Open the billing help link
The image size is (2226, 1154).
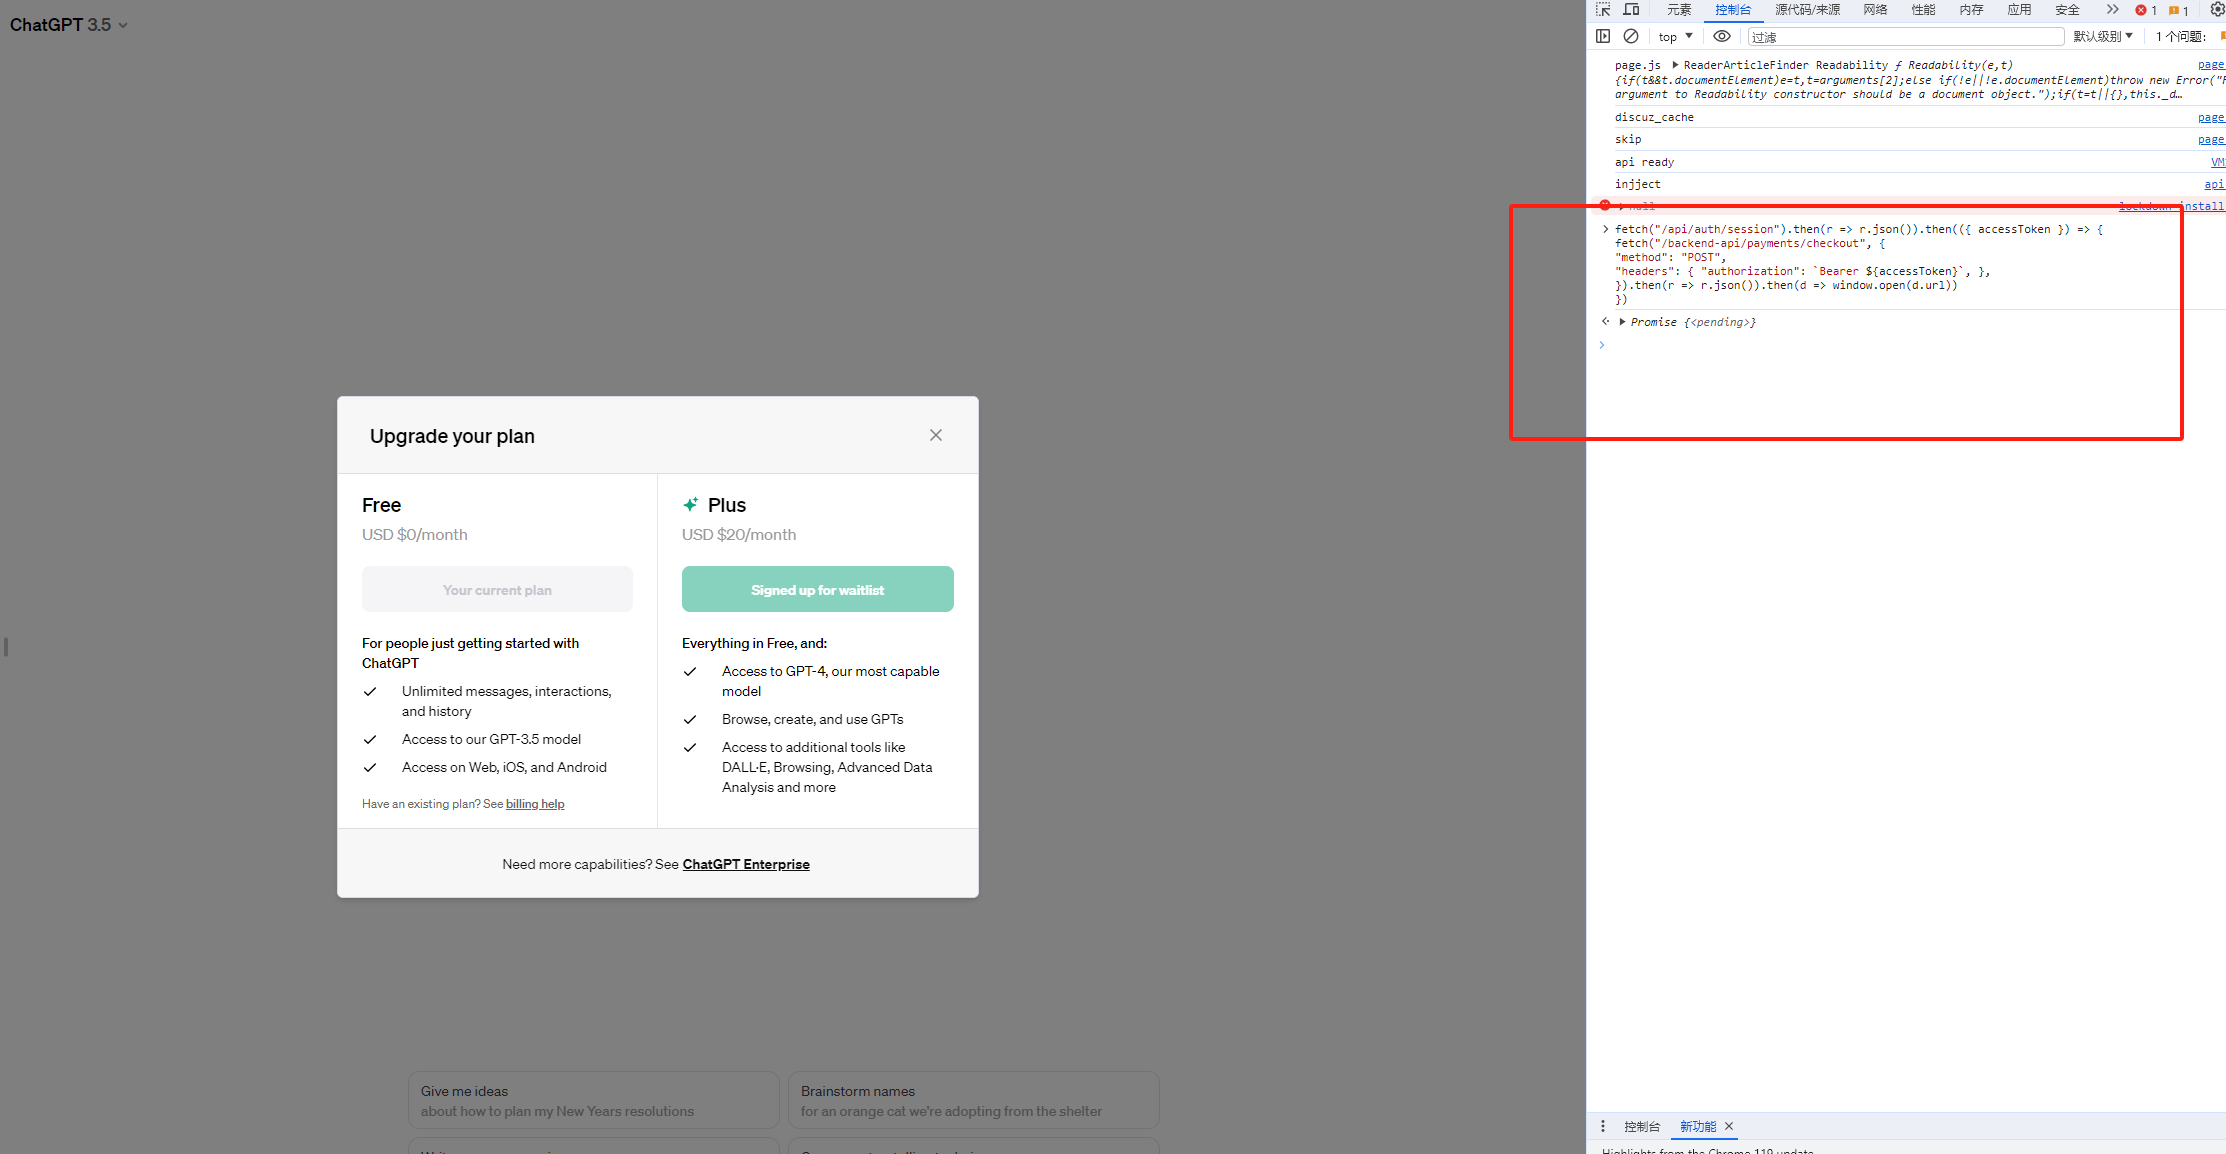coord(535,804)
